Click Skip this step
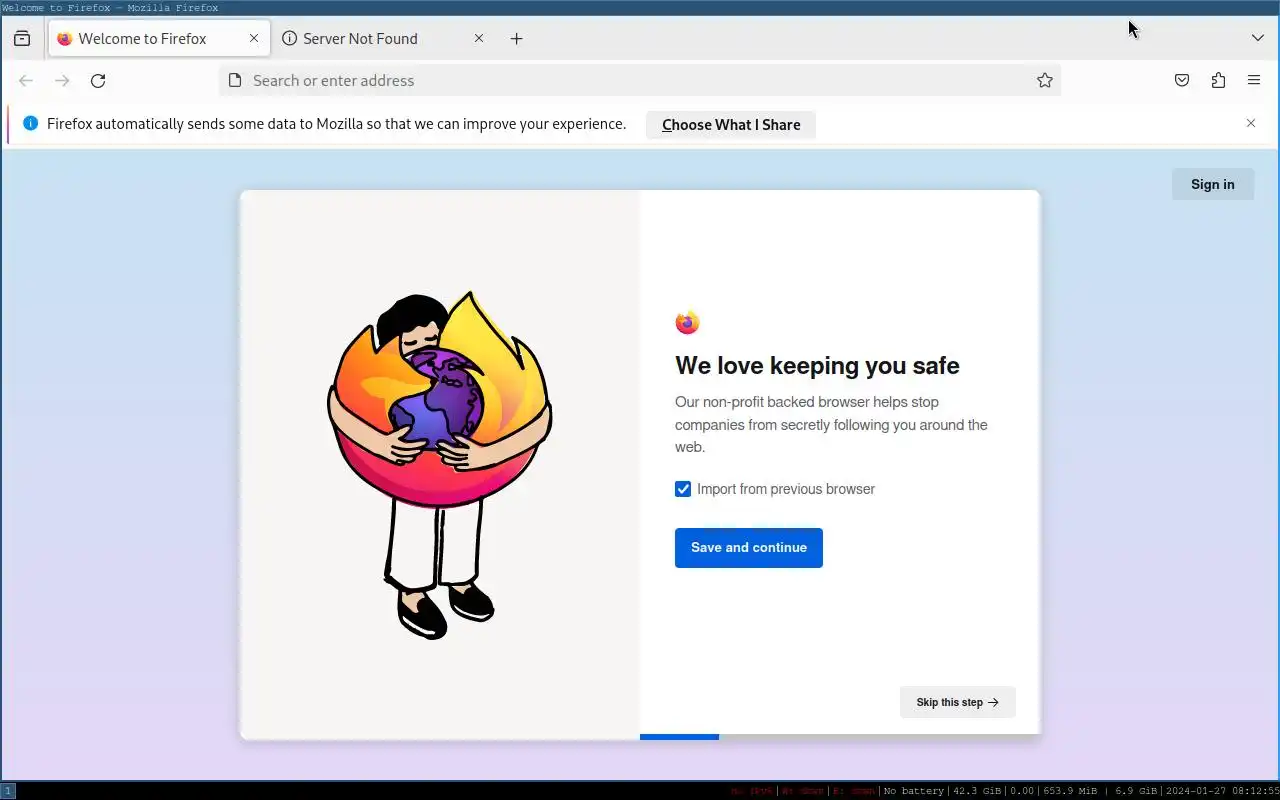 (x=958, y=702)
